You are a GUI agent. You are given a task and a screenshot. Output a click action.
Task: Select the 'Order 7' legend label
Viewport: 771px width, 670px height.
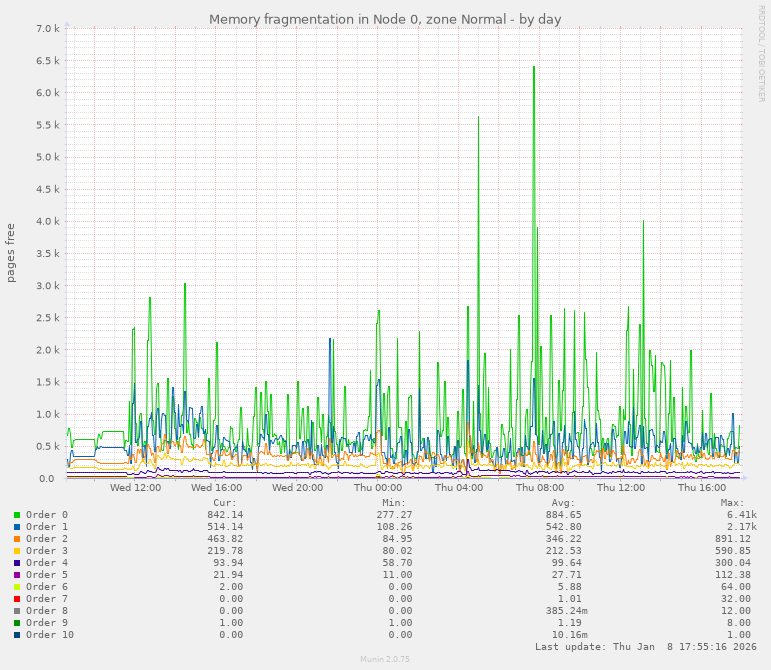point(47,598)
